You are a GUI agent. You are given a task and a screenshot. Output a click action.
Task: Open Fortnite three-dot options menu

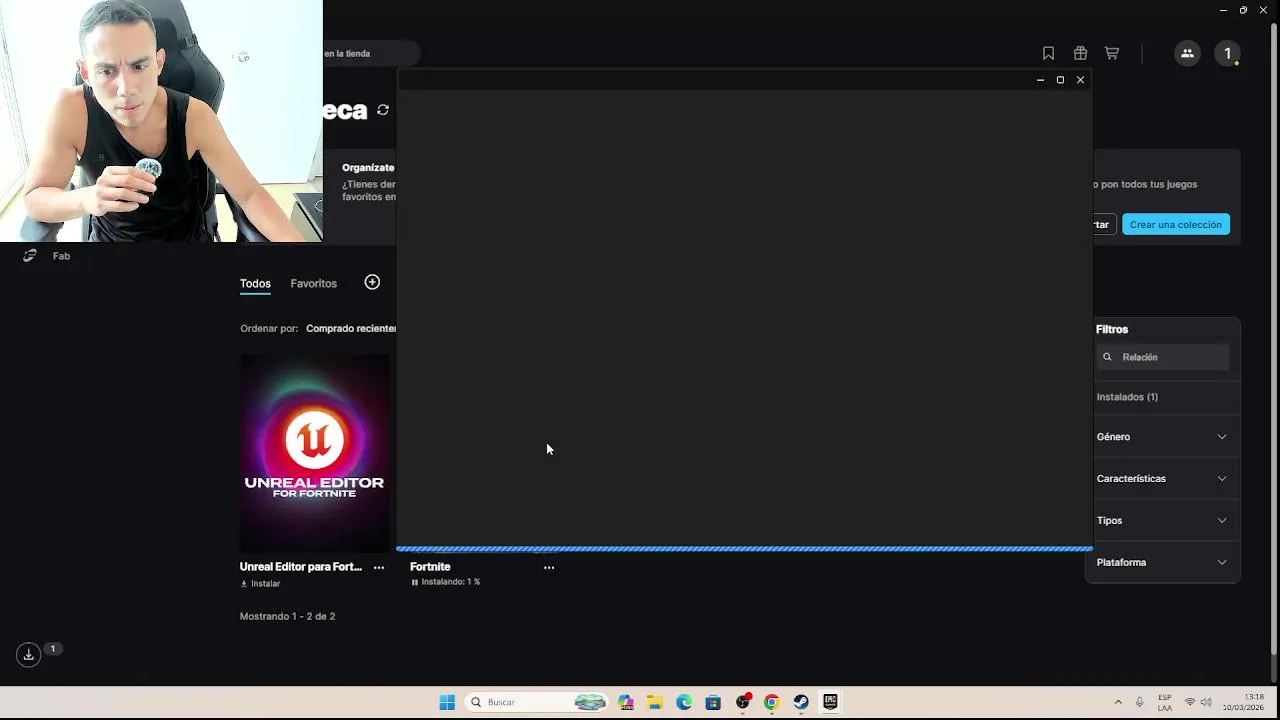click(x=549, y=567)
